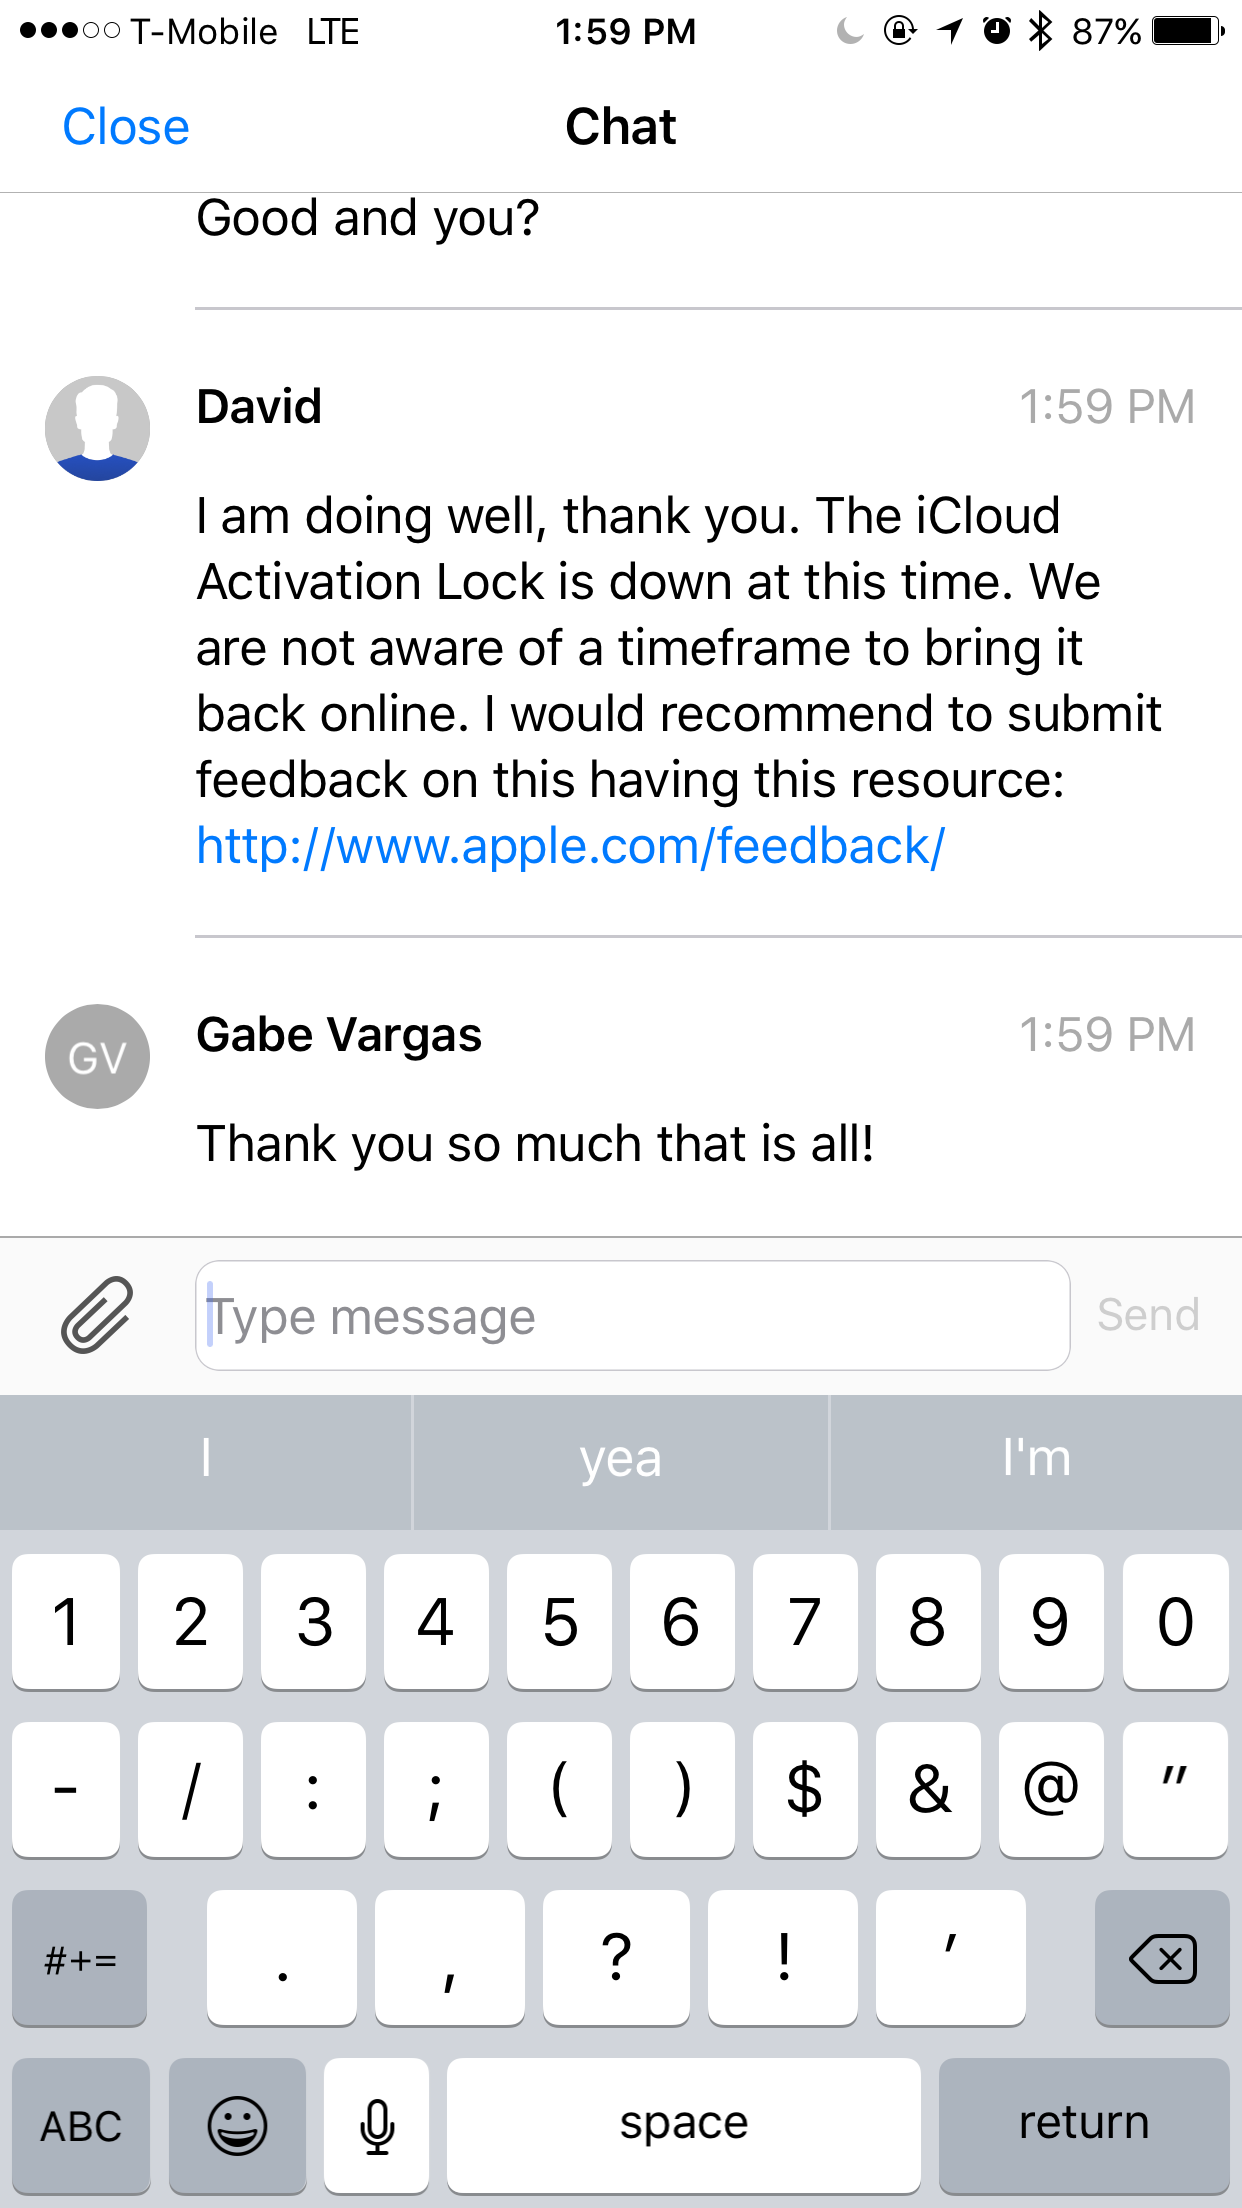This screenshot has height=2208, width=1242.
Task: Open the emoji keyboard smiley icon
Action: click(237, 2124)
